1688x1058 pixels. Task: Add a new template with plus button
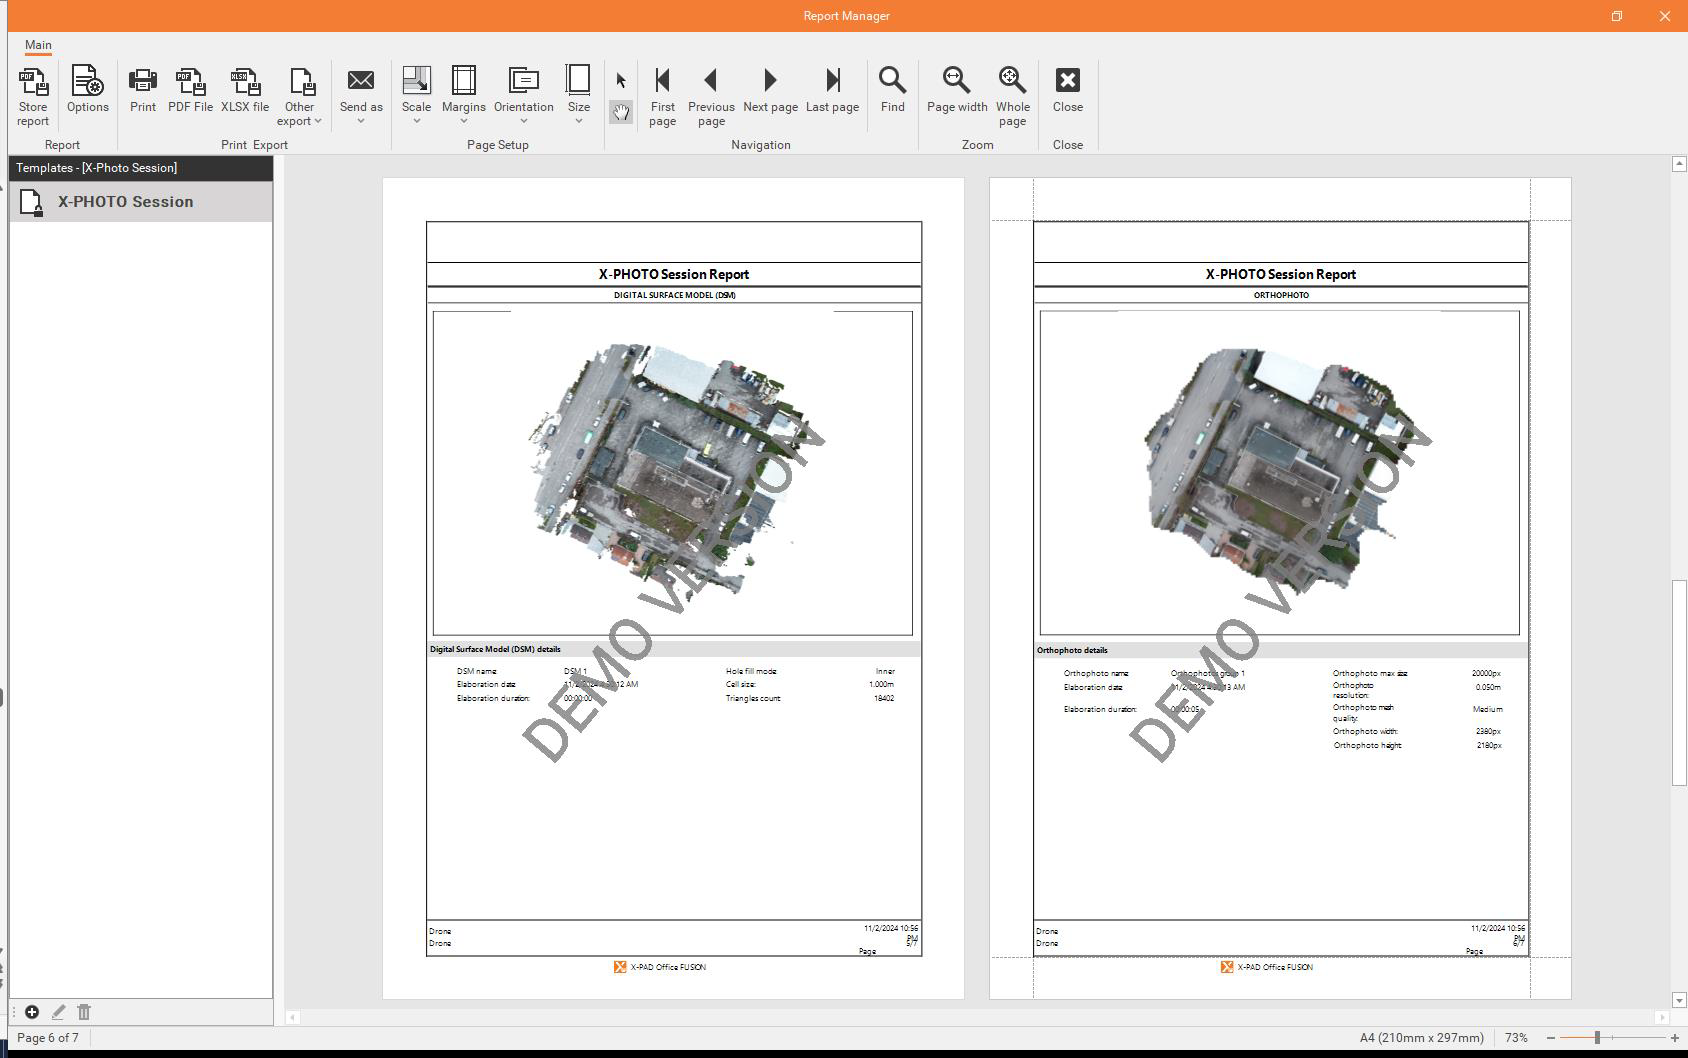point(32,1012)
